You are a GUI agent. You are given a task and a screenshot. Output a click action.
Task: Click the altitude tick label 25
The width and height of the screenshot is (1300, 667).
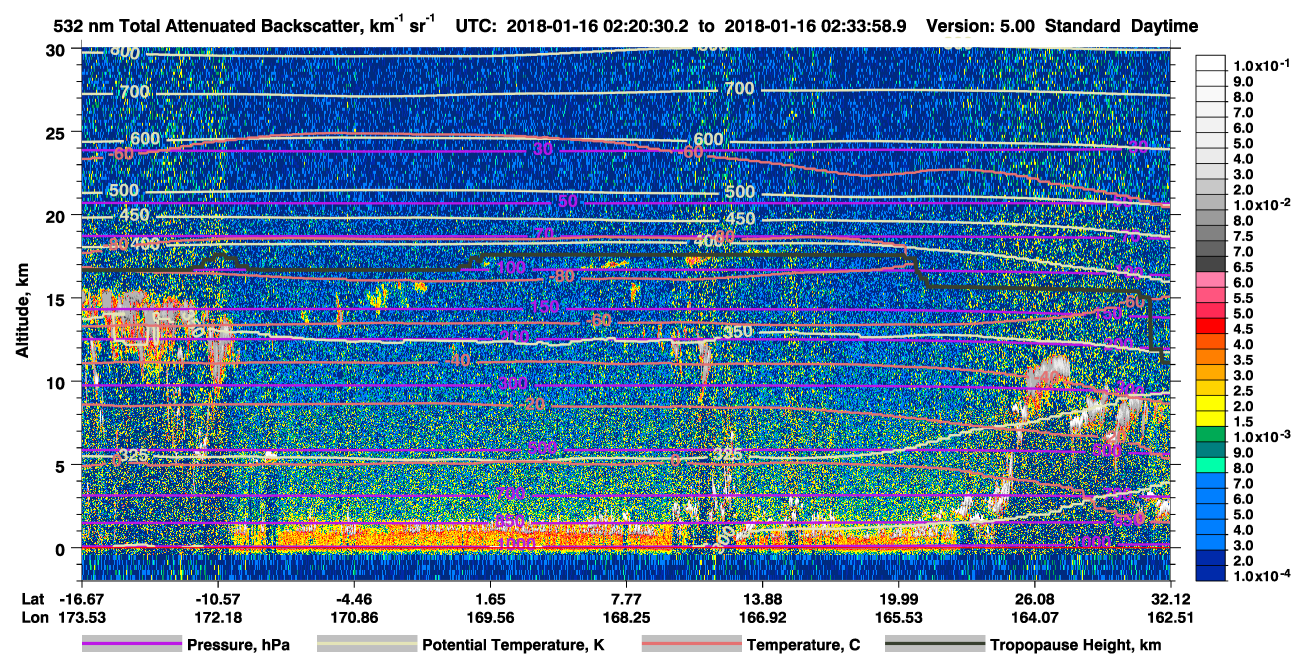pyautogui.click(x=57, y=132)
